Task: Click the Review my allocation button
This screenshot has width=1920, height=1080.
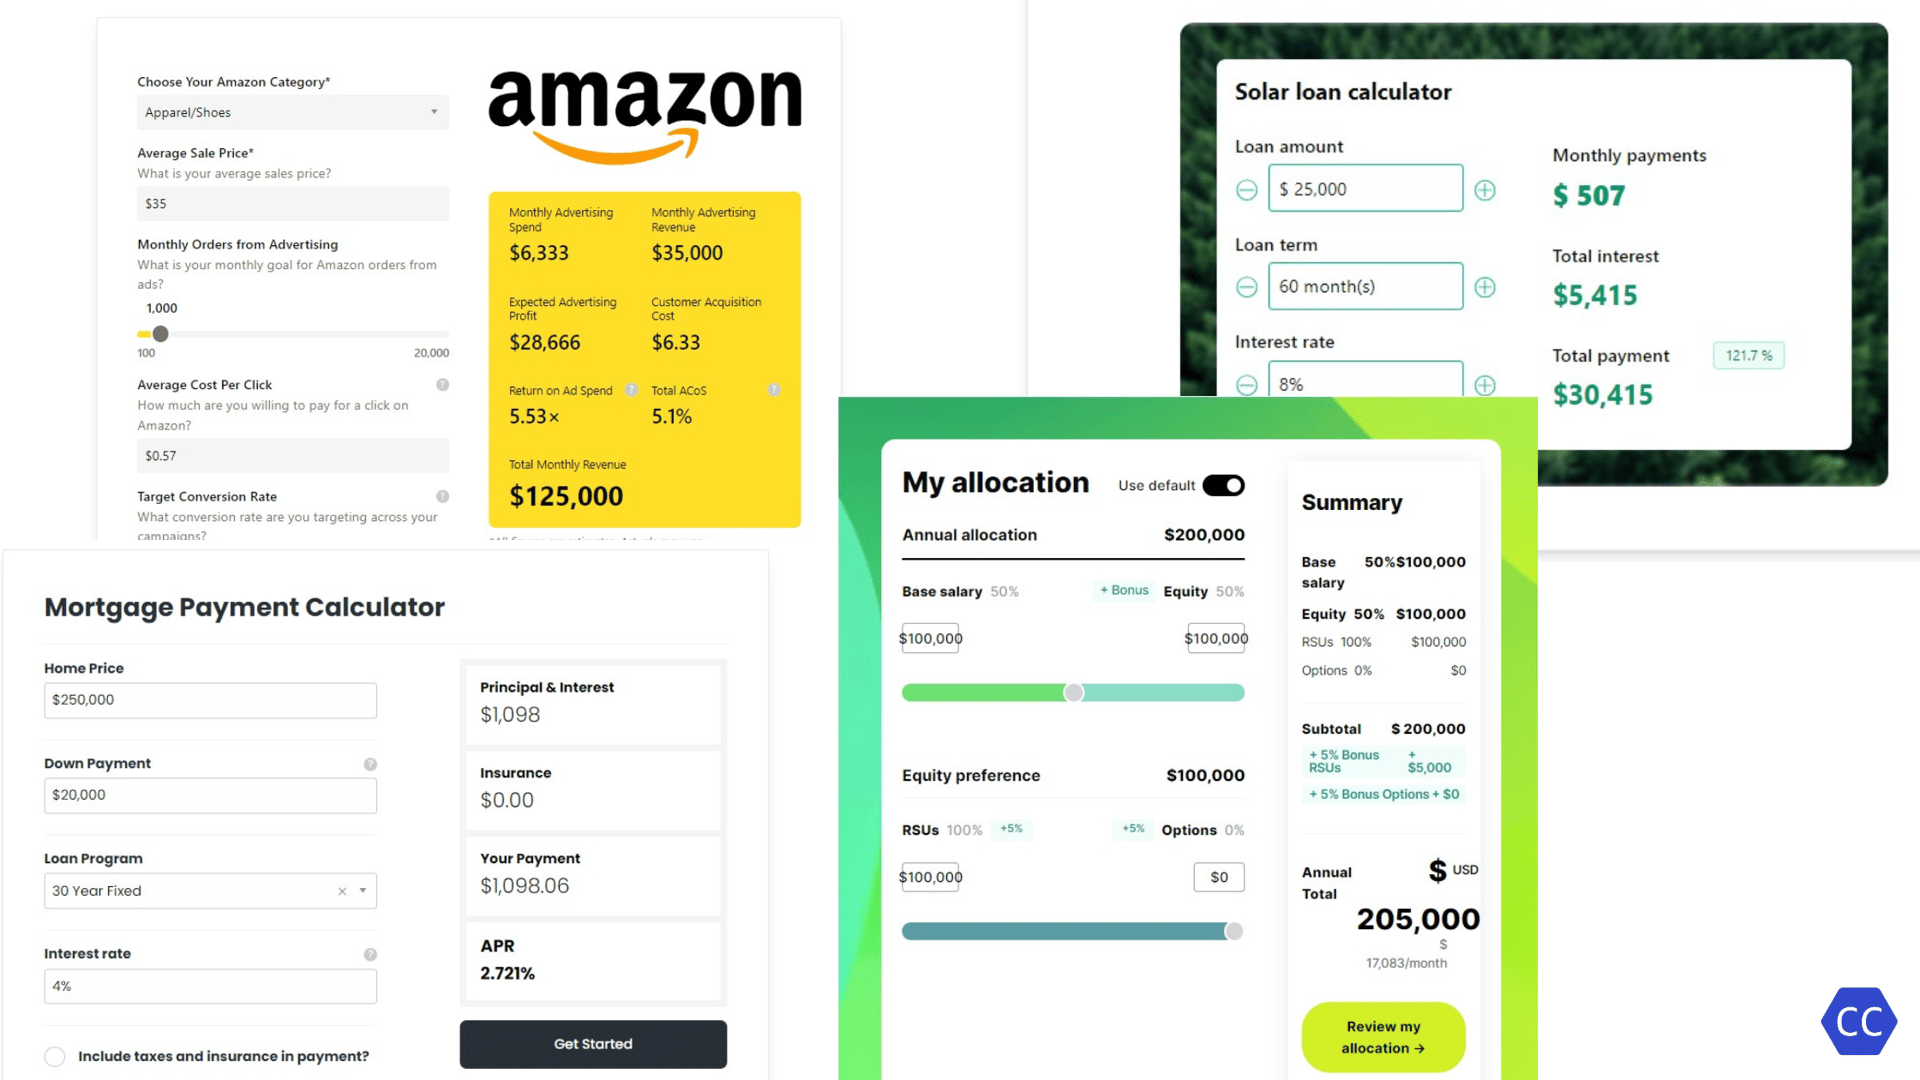Action: tap(1383, 1036)
